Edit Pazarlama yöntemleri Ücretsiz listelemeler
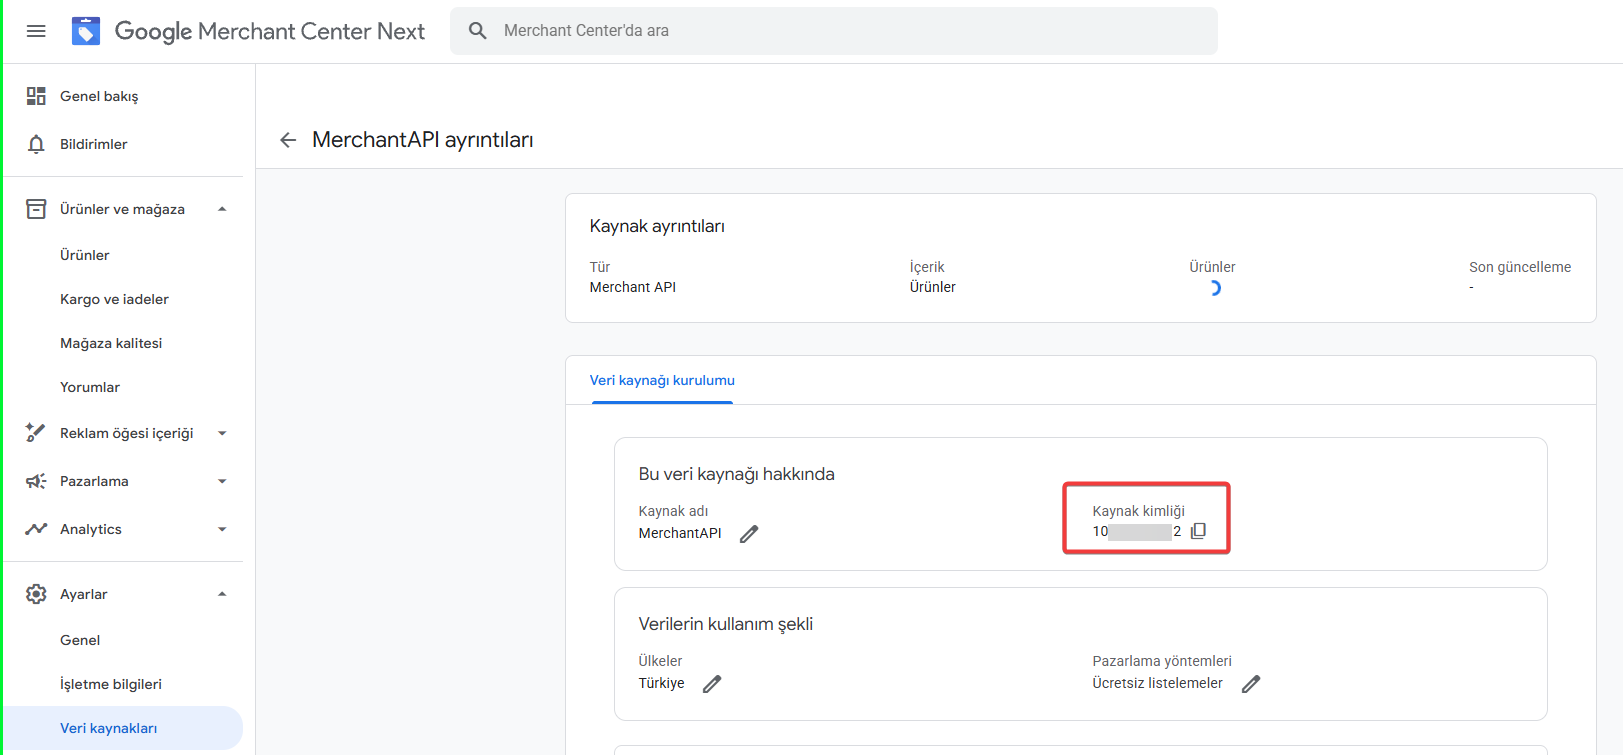This screenshot has width=1623, height=755. 1251,684
